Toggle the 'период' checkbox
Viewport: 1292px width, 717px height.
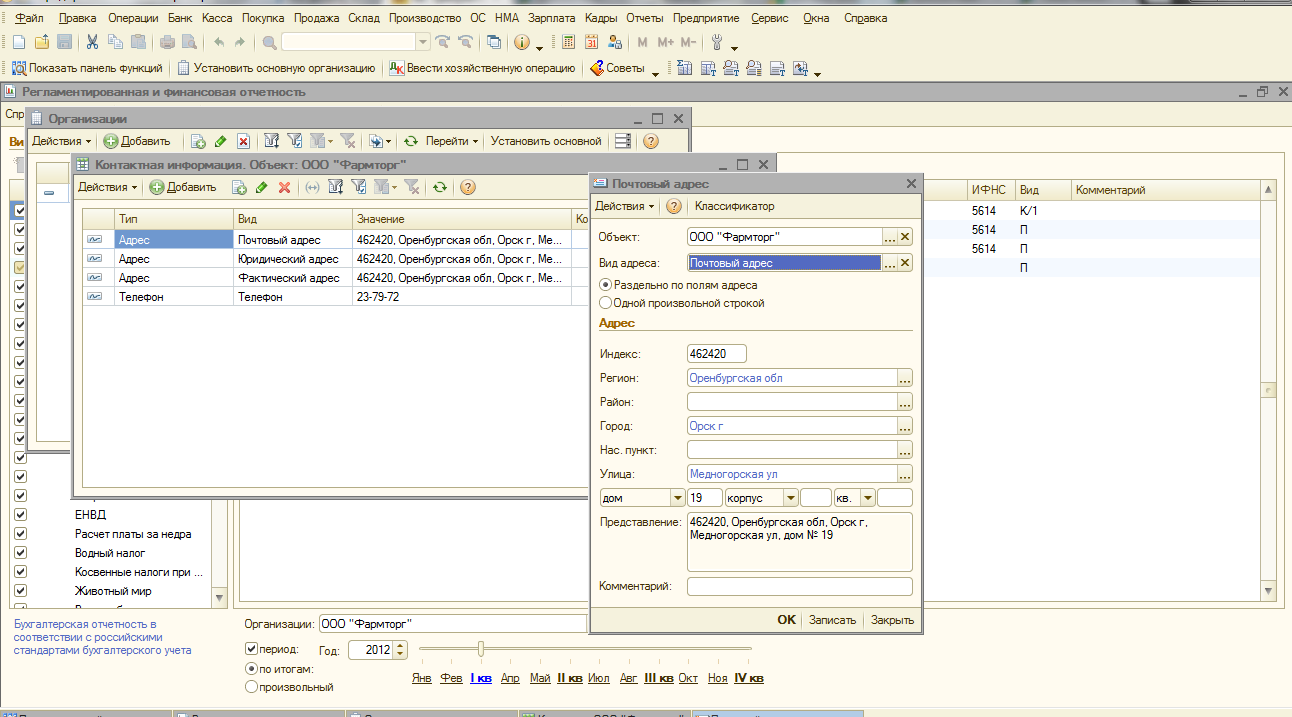coord(251,649)
